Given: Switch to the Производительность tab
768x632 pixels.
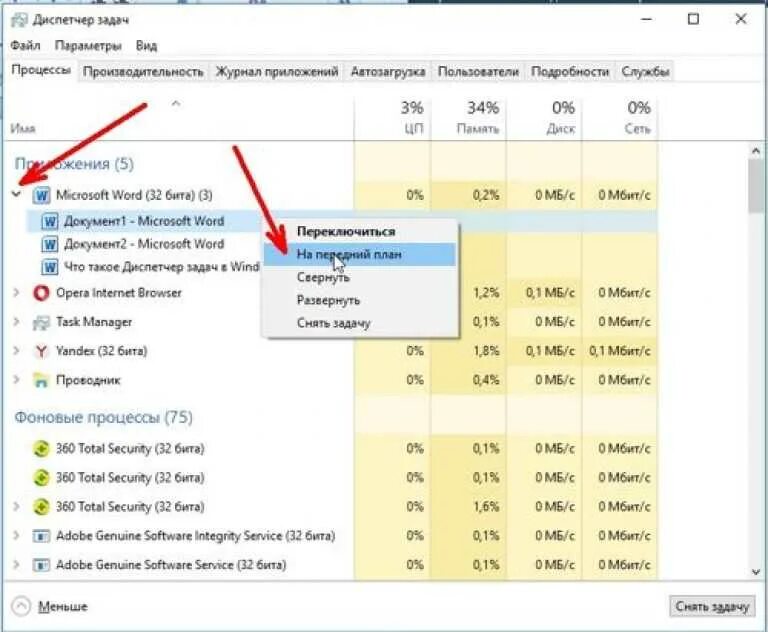Looking at the screenshot, I should [143, 72].
